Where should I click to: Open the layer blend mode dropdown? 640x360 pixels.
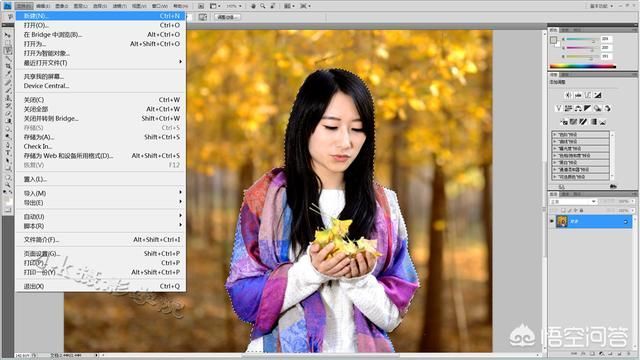point(573,201)
